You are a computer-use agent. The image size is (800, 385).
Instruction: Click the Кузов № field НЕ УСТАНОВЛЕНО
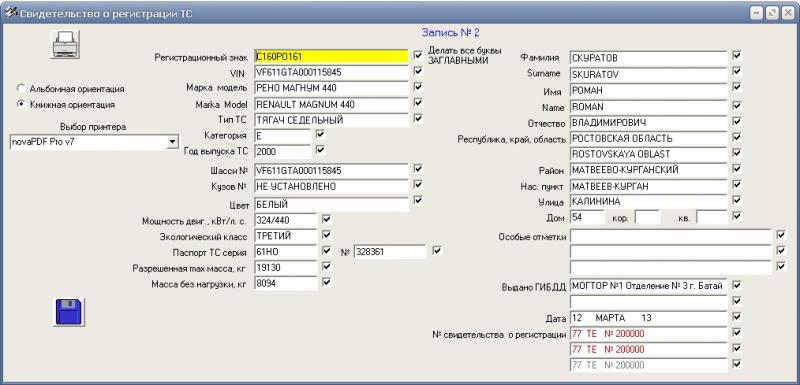[x=332, y=187]
